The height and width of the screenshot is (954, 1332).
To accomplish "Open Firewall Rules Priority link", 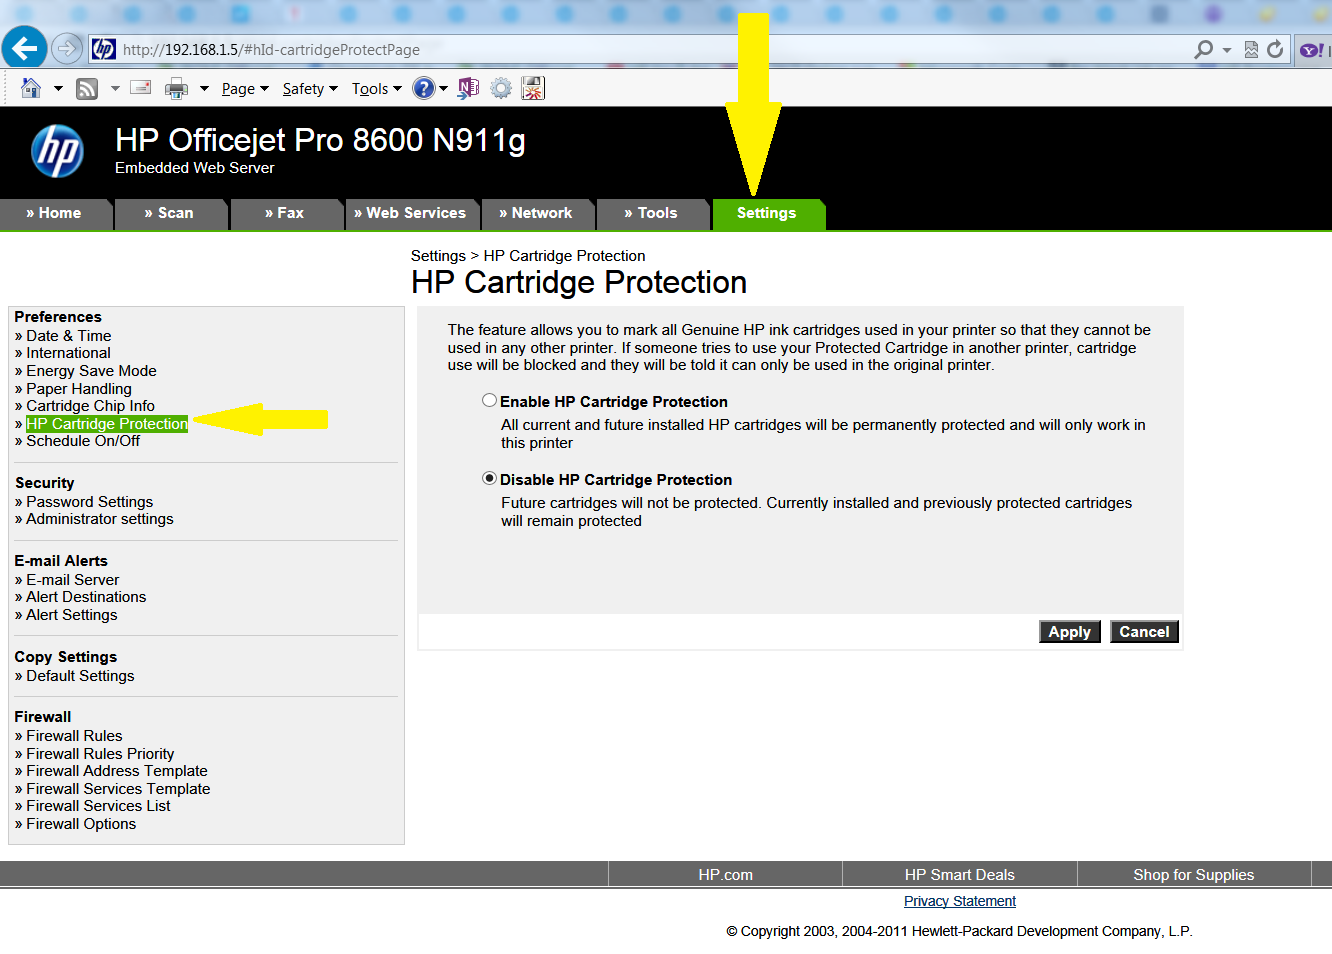I will coord(100,754).
